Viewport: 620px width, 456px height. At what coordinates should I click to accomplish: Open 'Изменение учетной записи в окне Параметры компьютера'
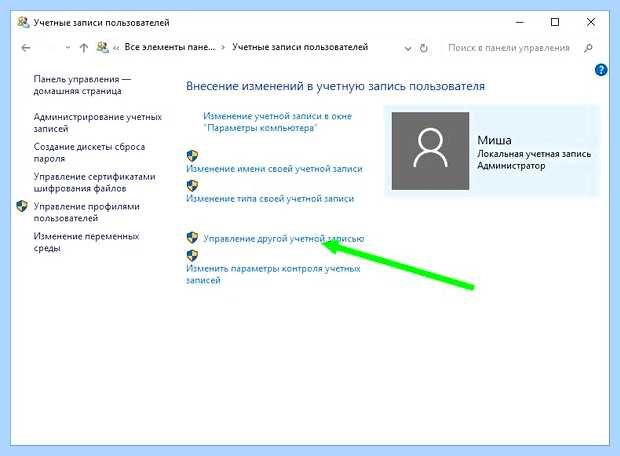(x=278, y=122)
